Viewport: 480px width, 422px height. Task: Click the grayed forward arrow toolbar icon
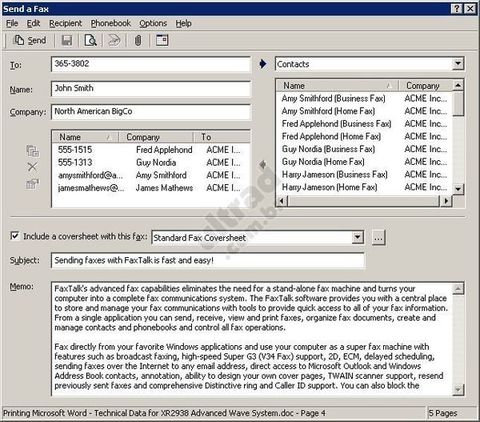pyautogui.click(x=114, y=41)
